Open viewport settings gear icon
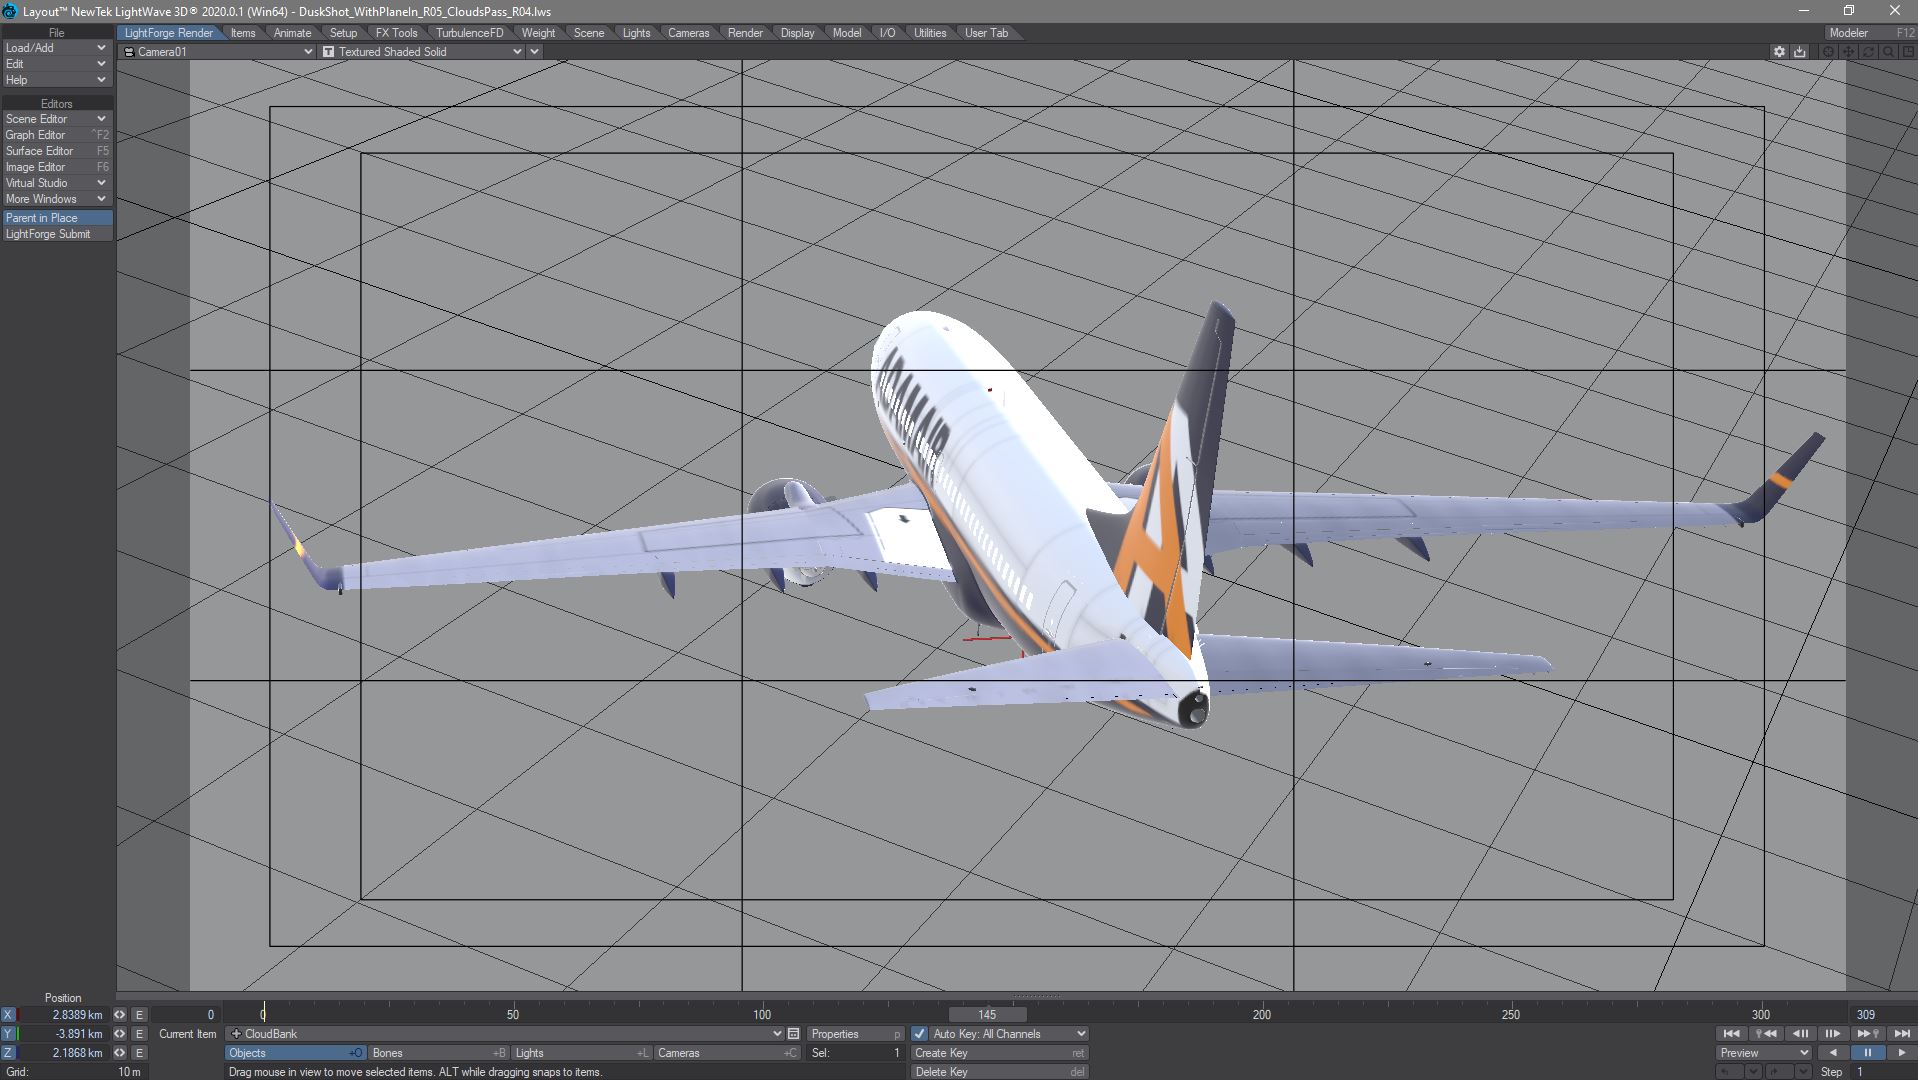The width and height of the screenshot is (1918, 1080). (x=1779, y=52)
